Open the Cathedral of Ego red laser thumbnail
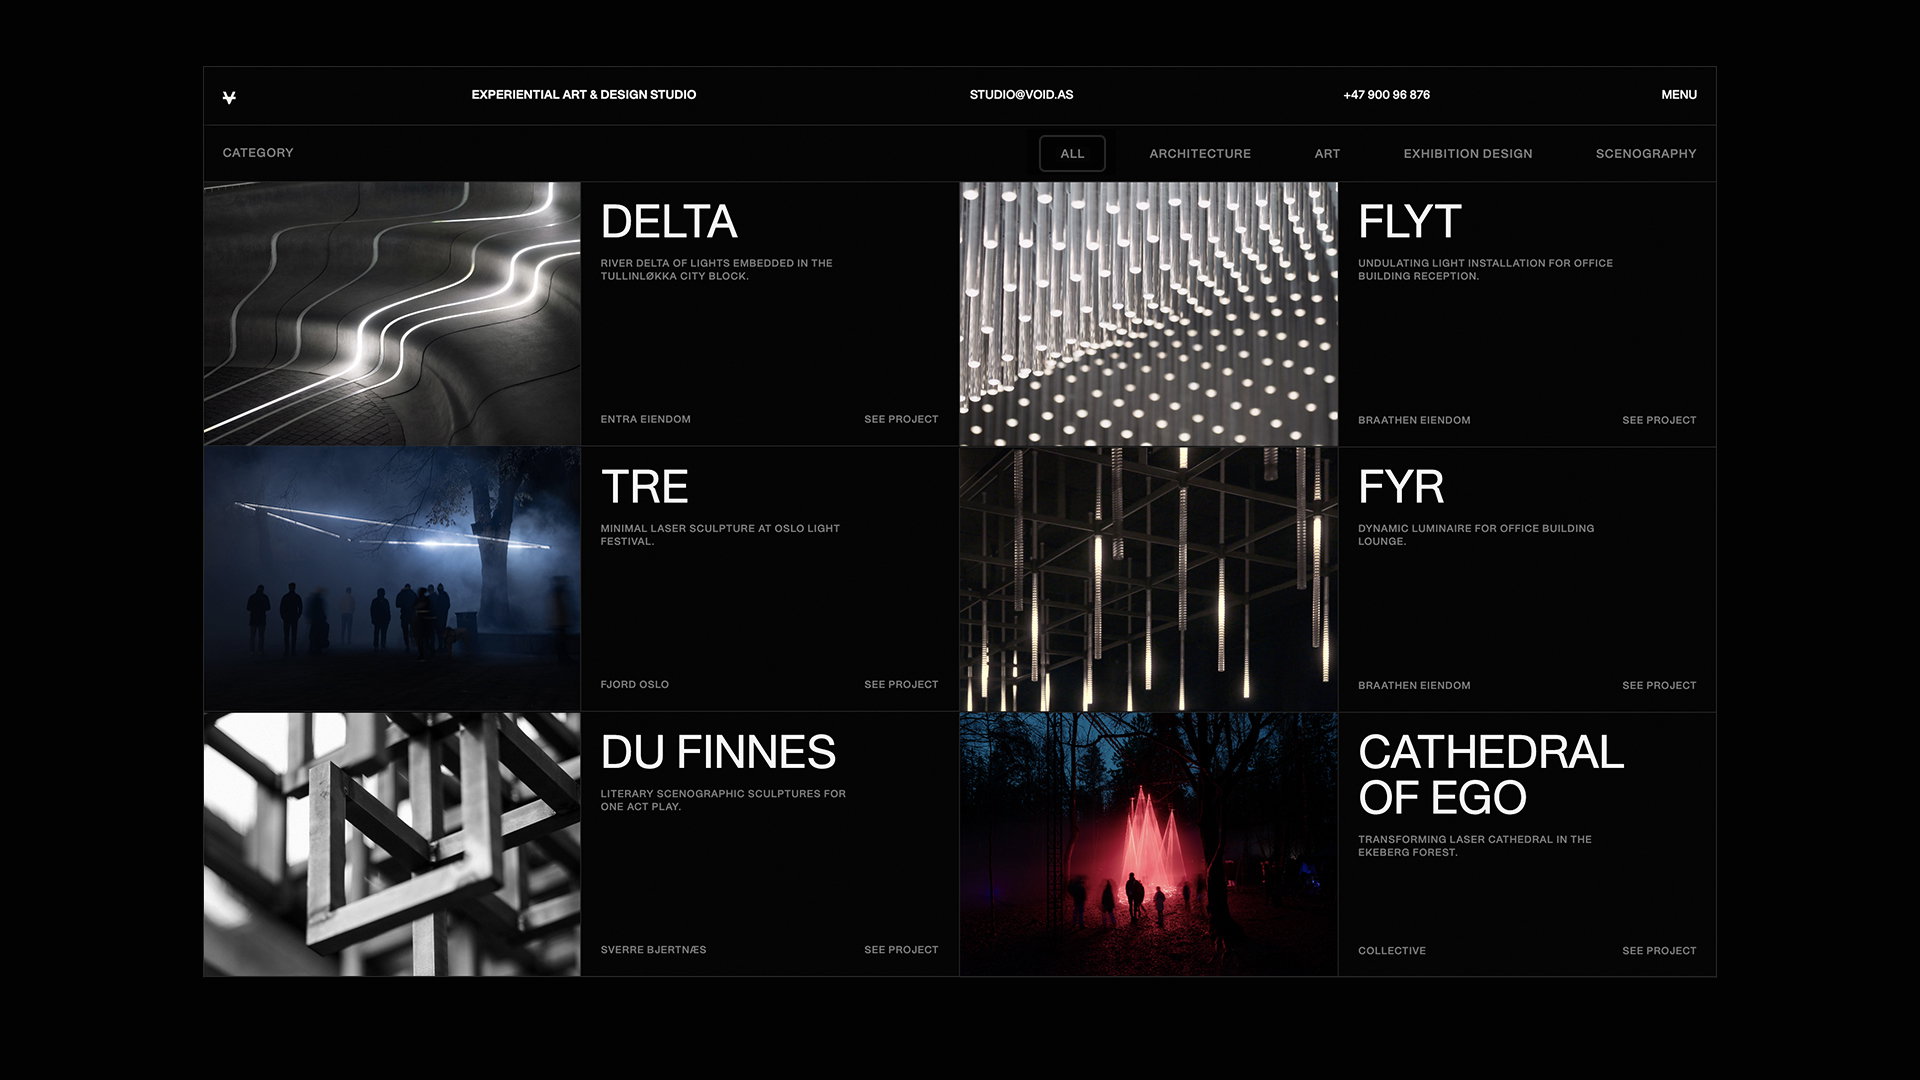1920x1080 pixels. coord(1149,844)
